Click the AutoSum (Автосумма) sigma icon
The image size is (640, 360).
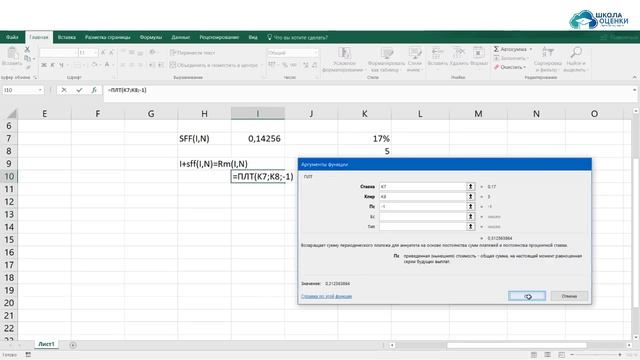coord(496,49)
